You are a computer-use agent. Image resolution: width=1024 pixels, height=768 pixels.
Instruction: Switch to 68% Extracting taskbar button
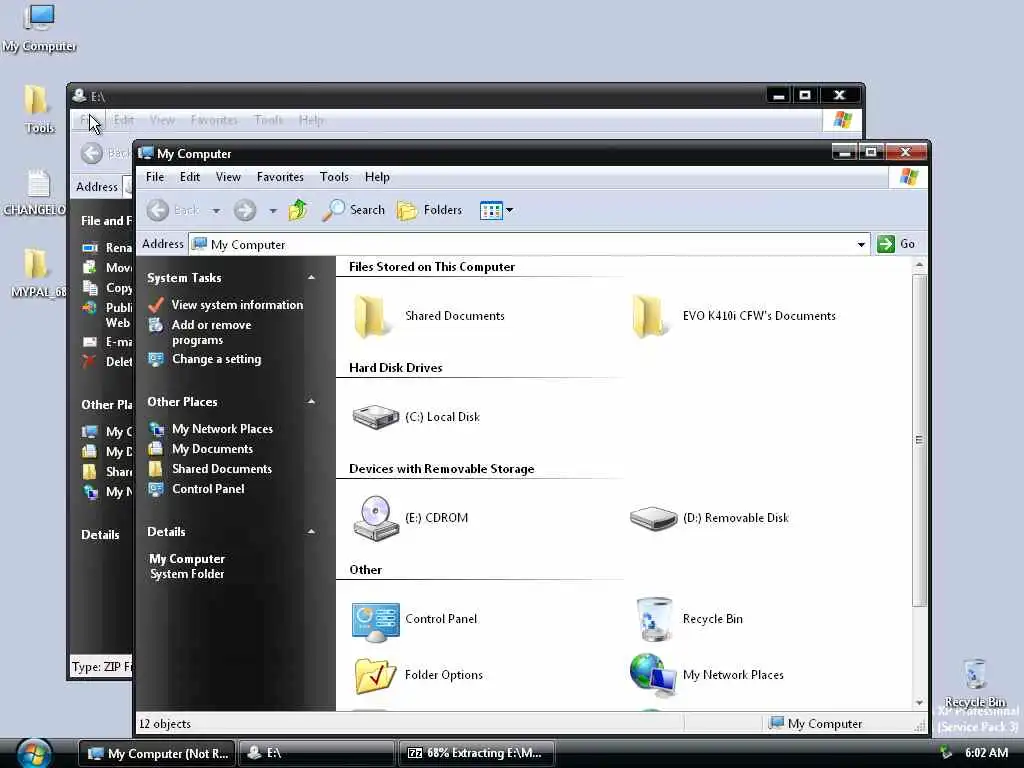pos(476,754)
